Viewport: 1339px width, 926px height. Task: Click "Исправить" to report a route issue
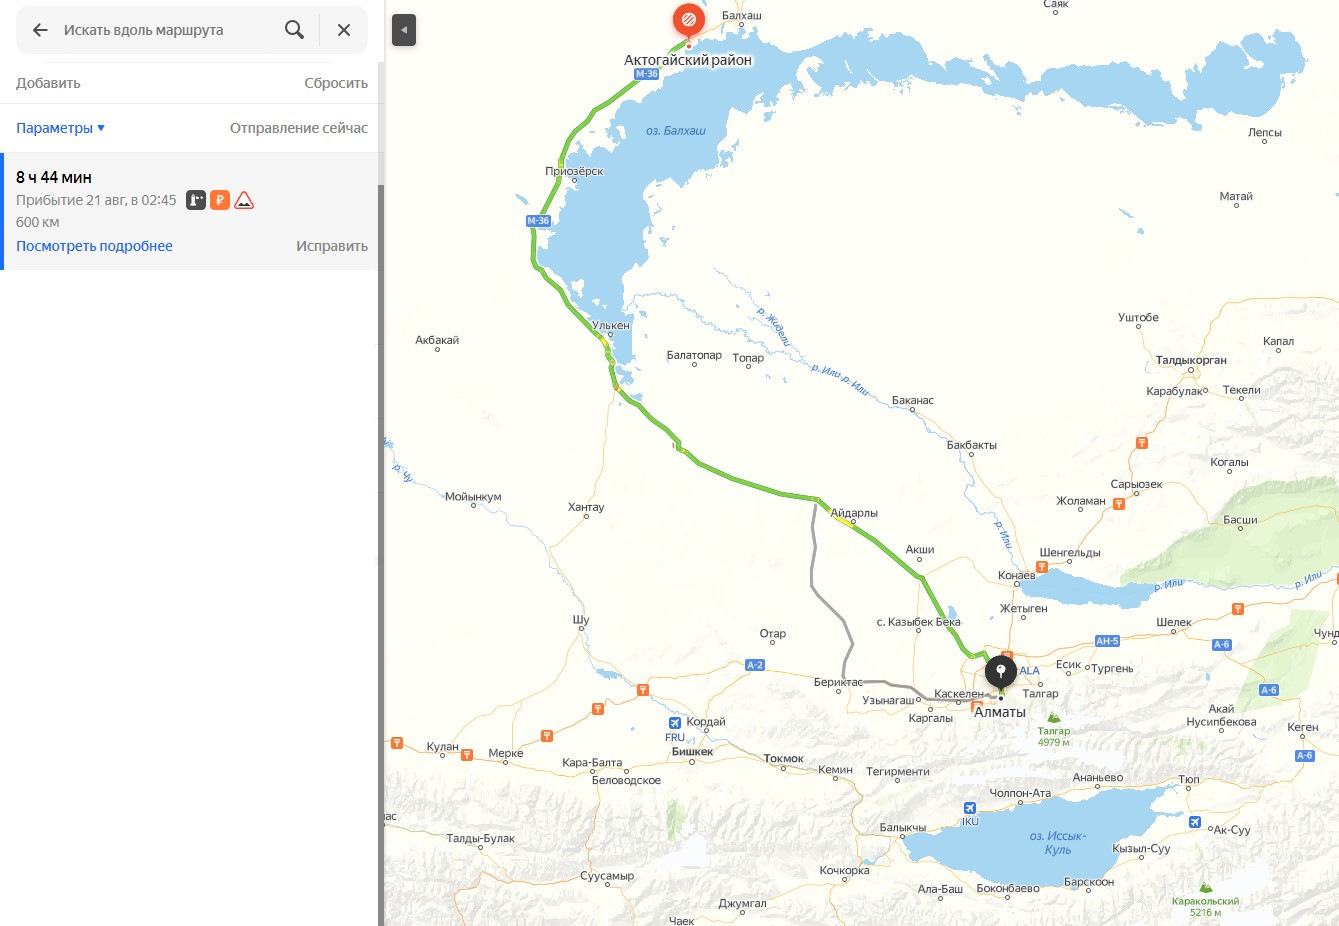click(x=332, y=246)
